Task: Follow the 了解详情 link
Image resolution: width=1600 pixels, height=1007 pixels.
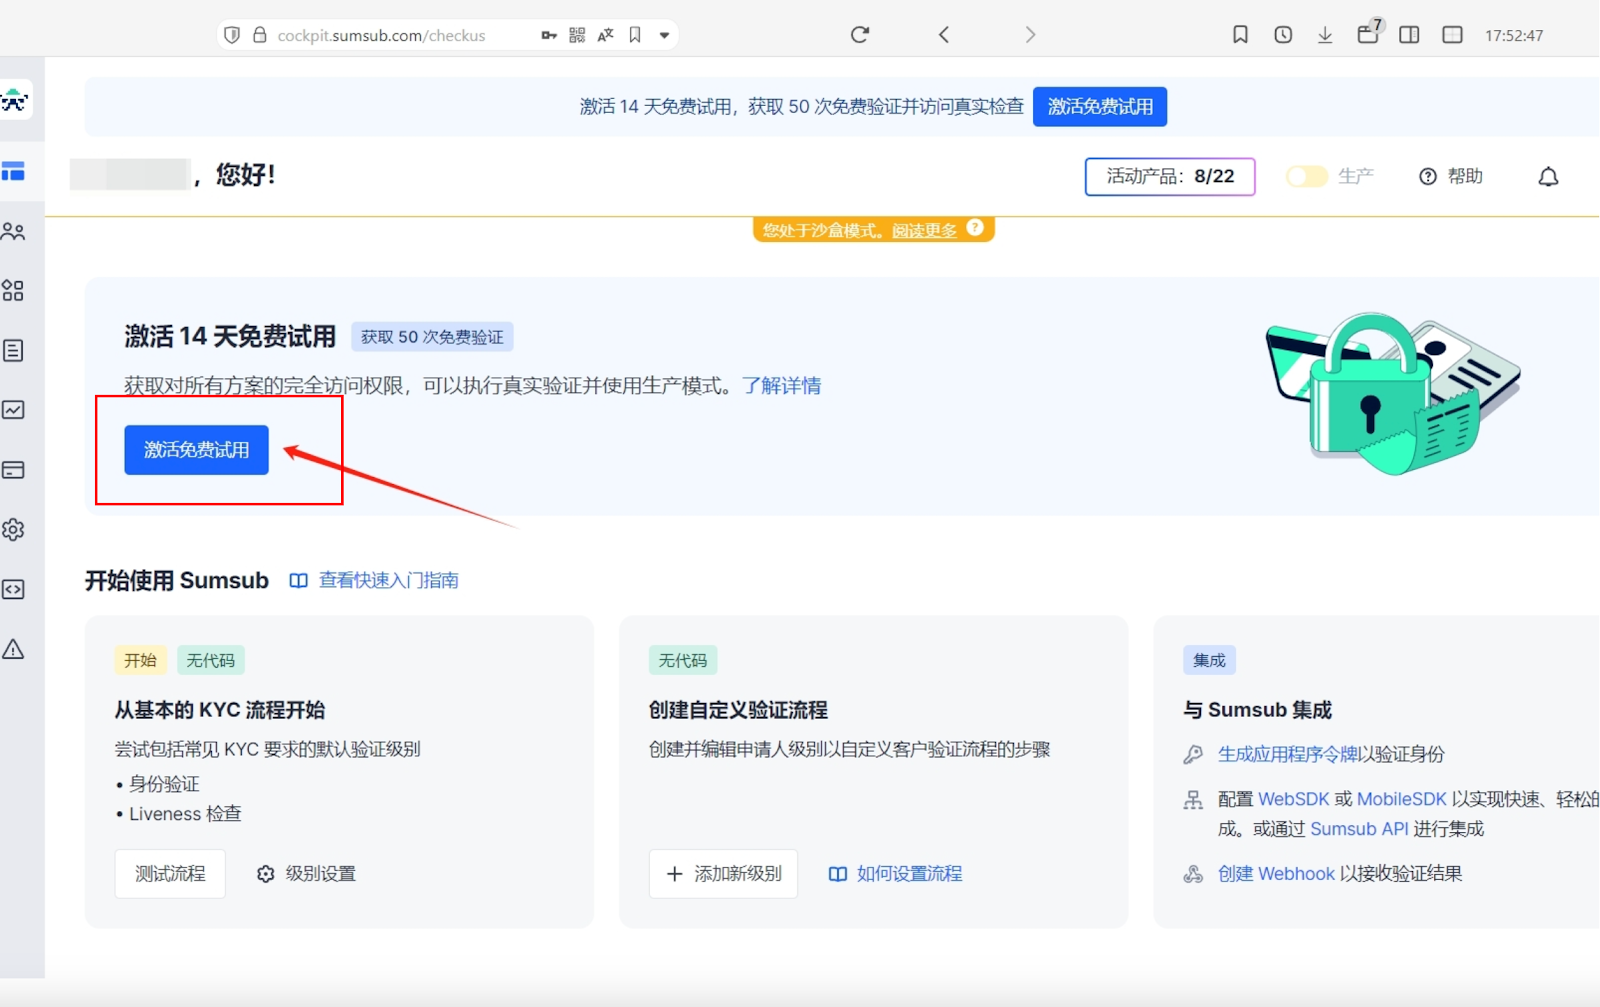Action: (x=782, y=386)
